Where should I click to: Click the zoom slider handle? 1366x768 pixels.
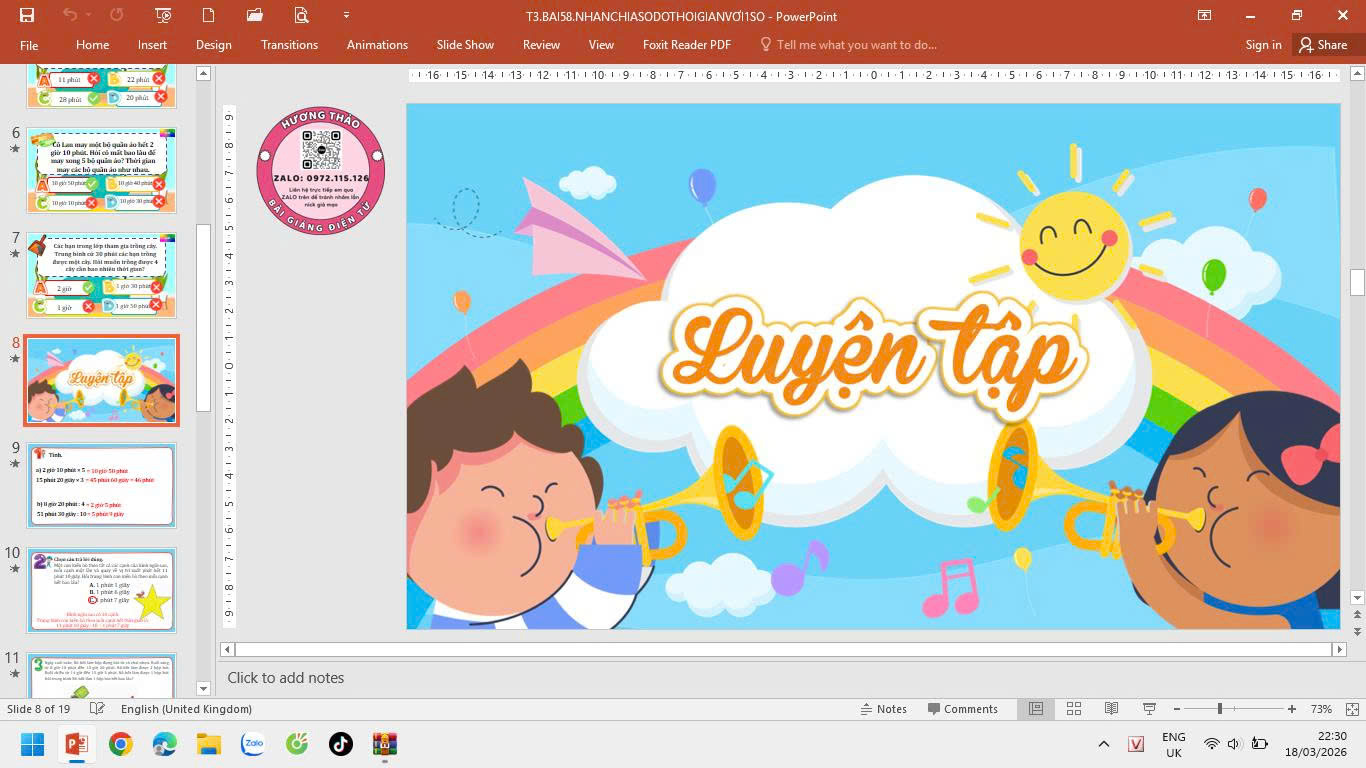coord(1219,709)
